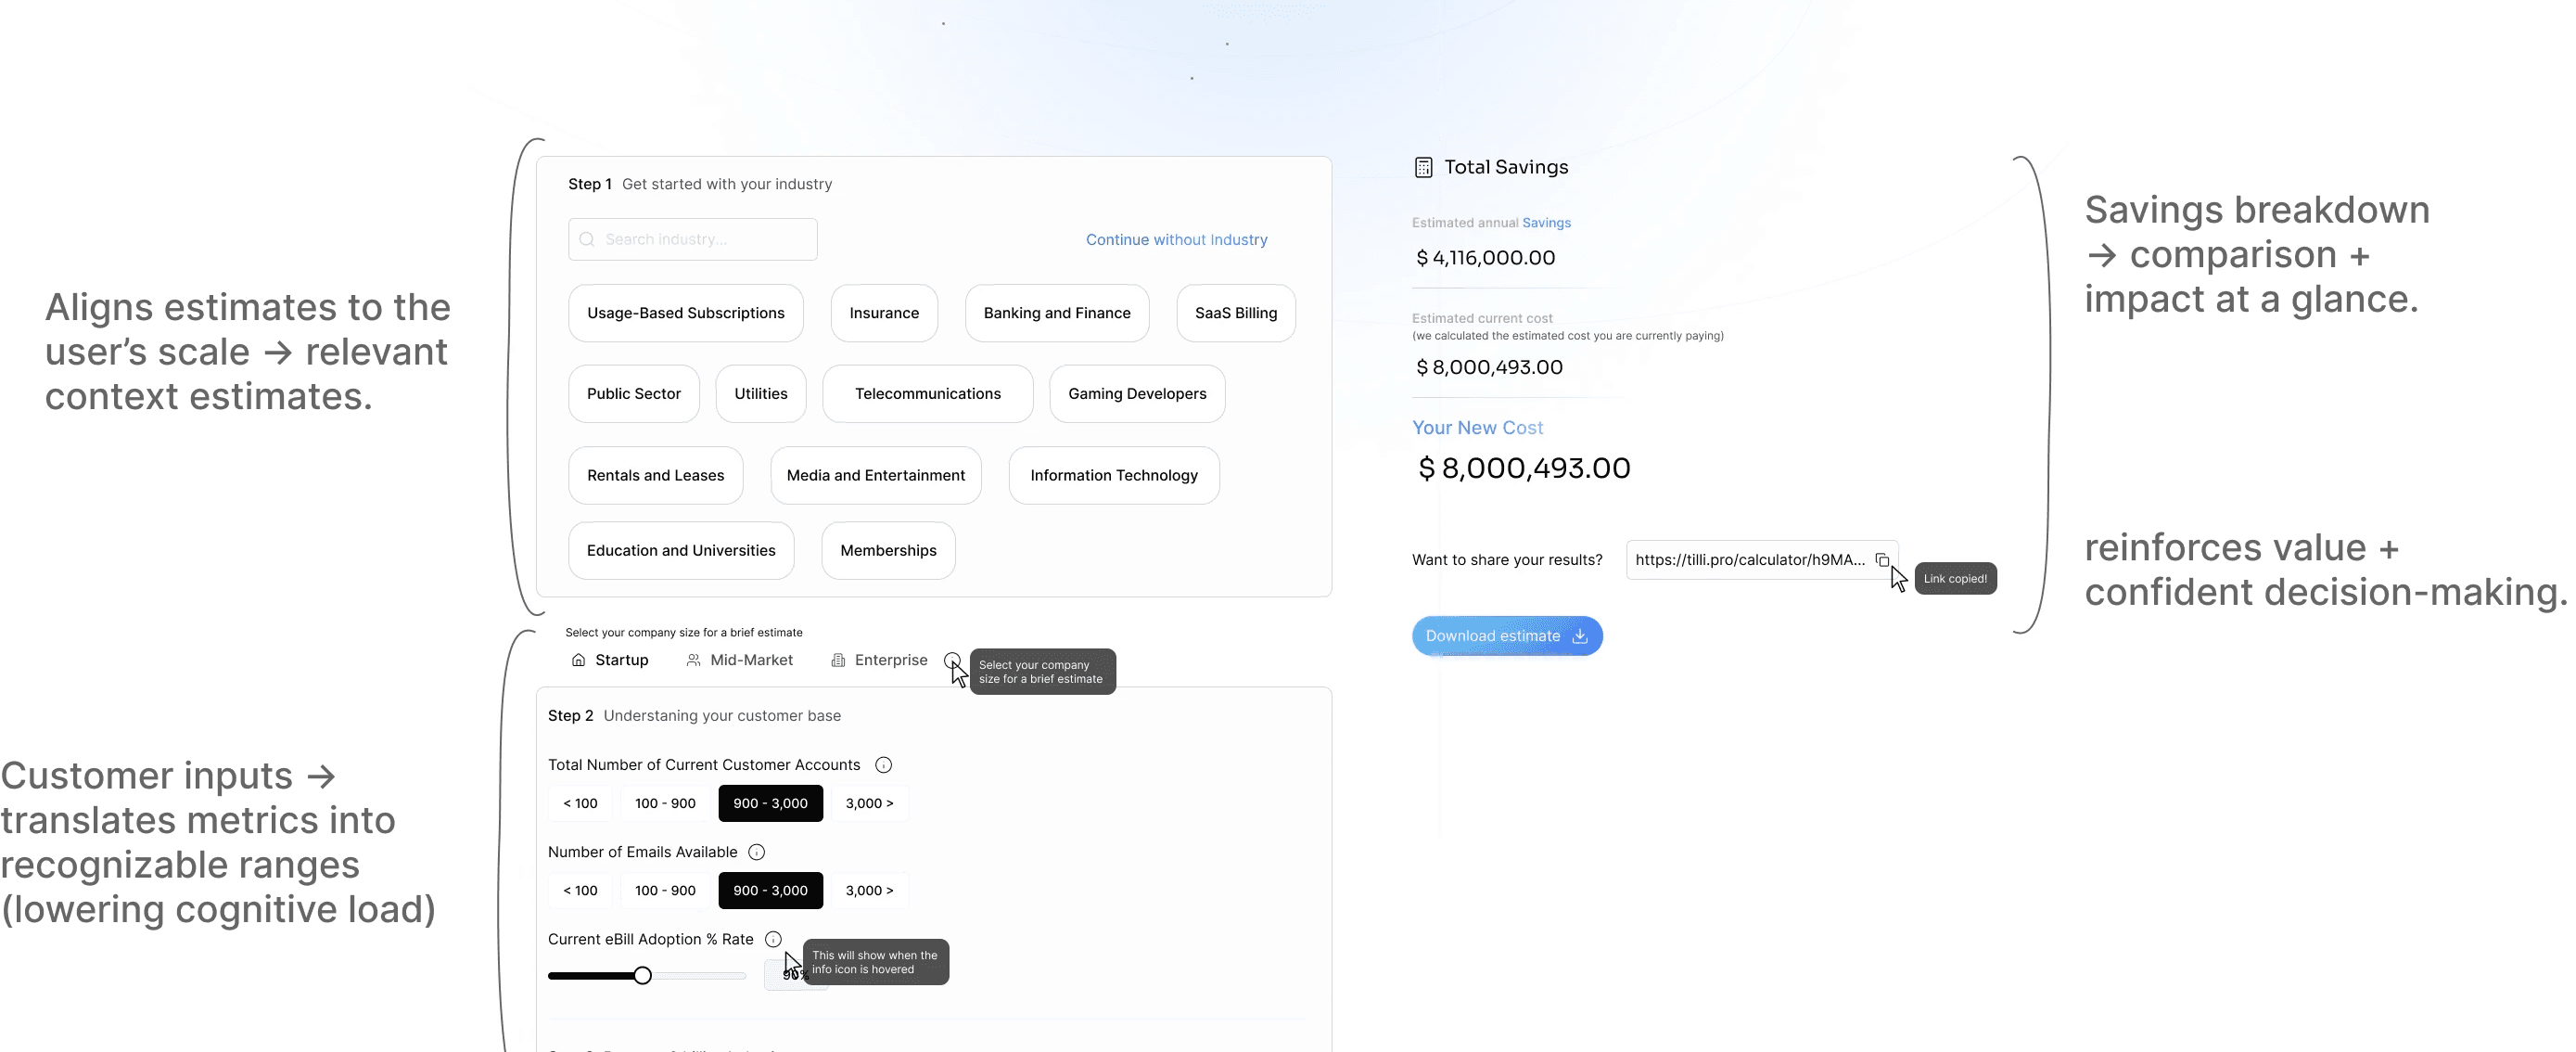Click the download icon in Download estimate button
The image size is (2576, 1052).
(1580, 636)
